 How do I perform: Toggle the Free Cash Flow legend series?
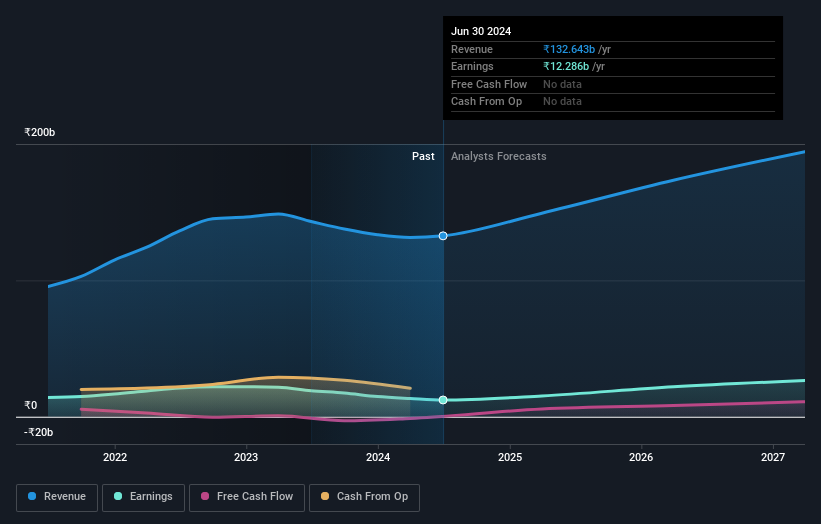pyautogui.click(x=247, y=497)
